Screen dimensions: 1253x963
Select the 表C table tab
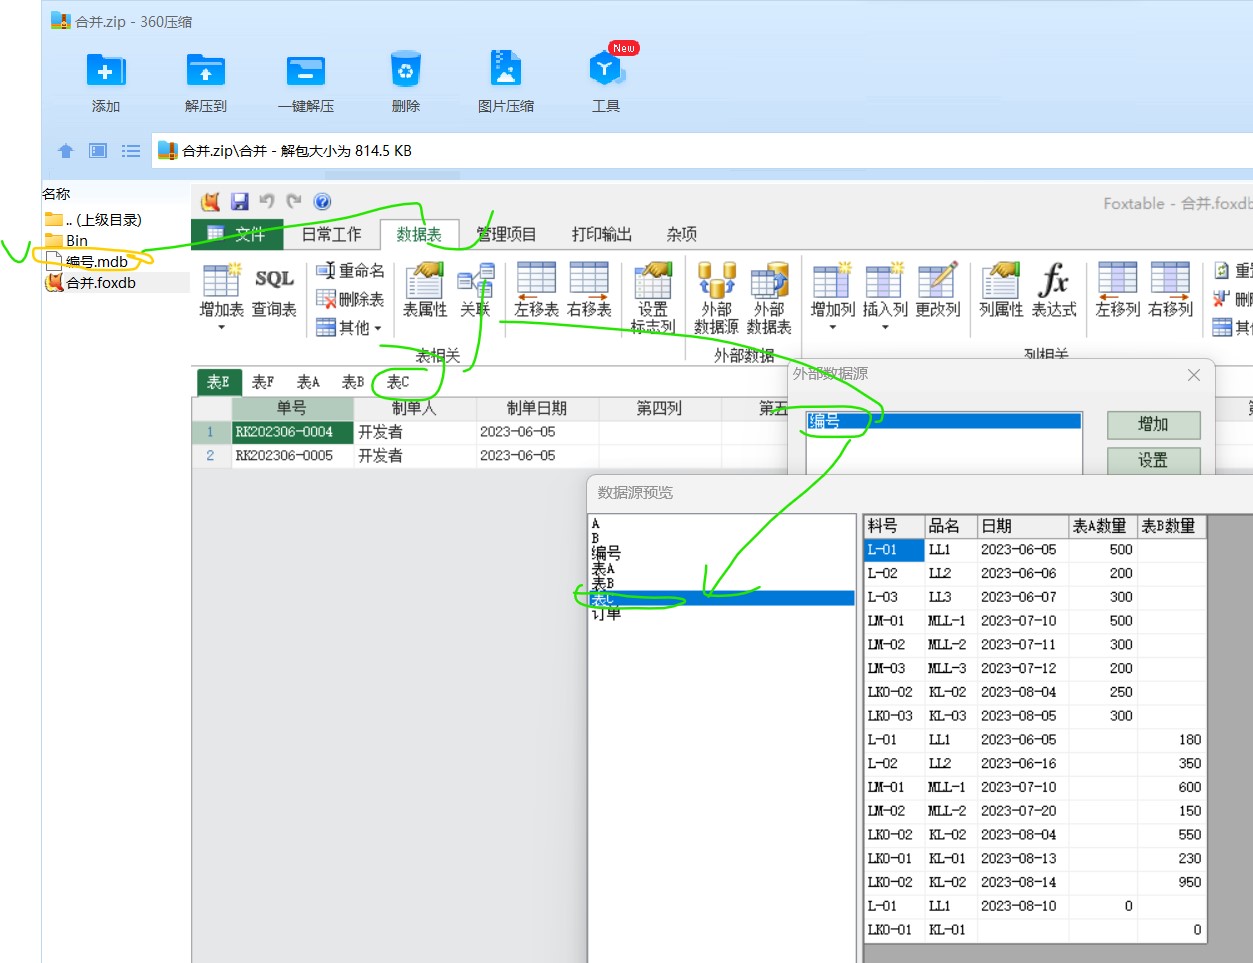point(397,382)
